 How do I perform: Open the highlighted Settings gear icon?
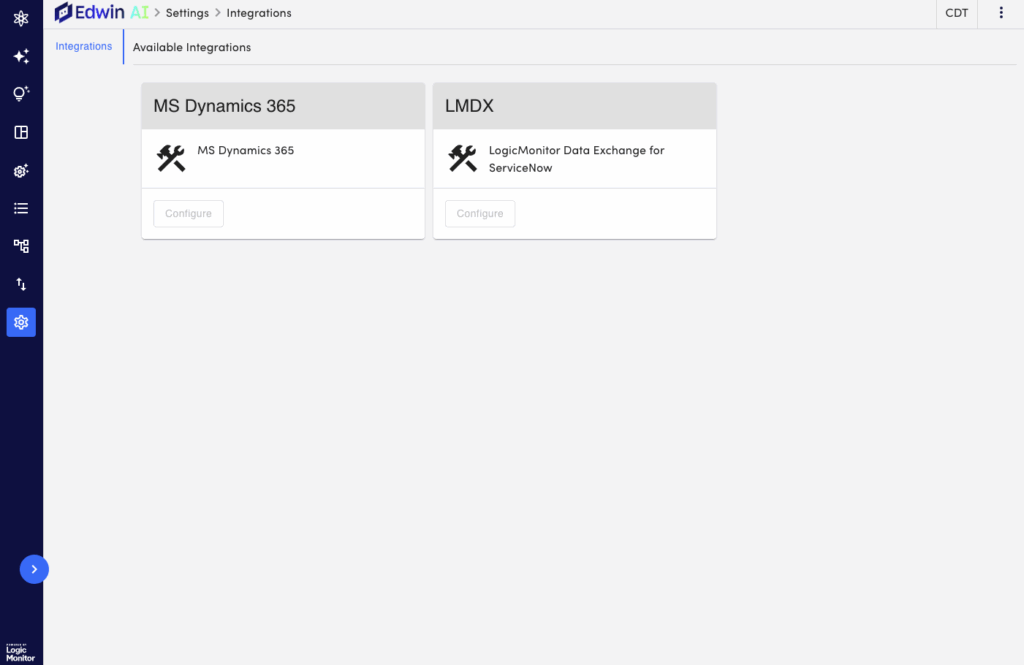click(x=21, y=322)
